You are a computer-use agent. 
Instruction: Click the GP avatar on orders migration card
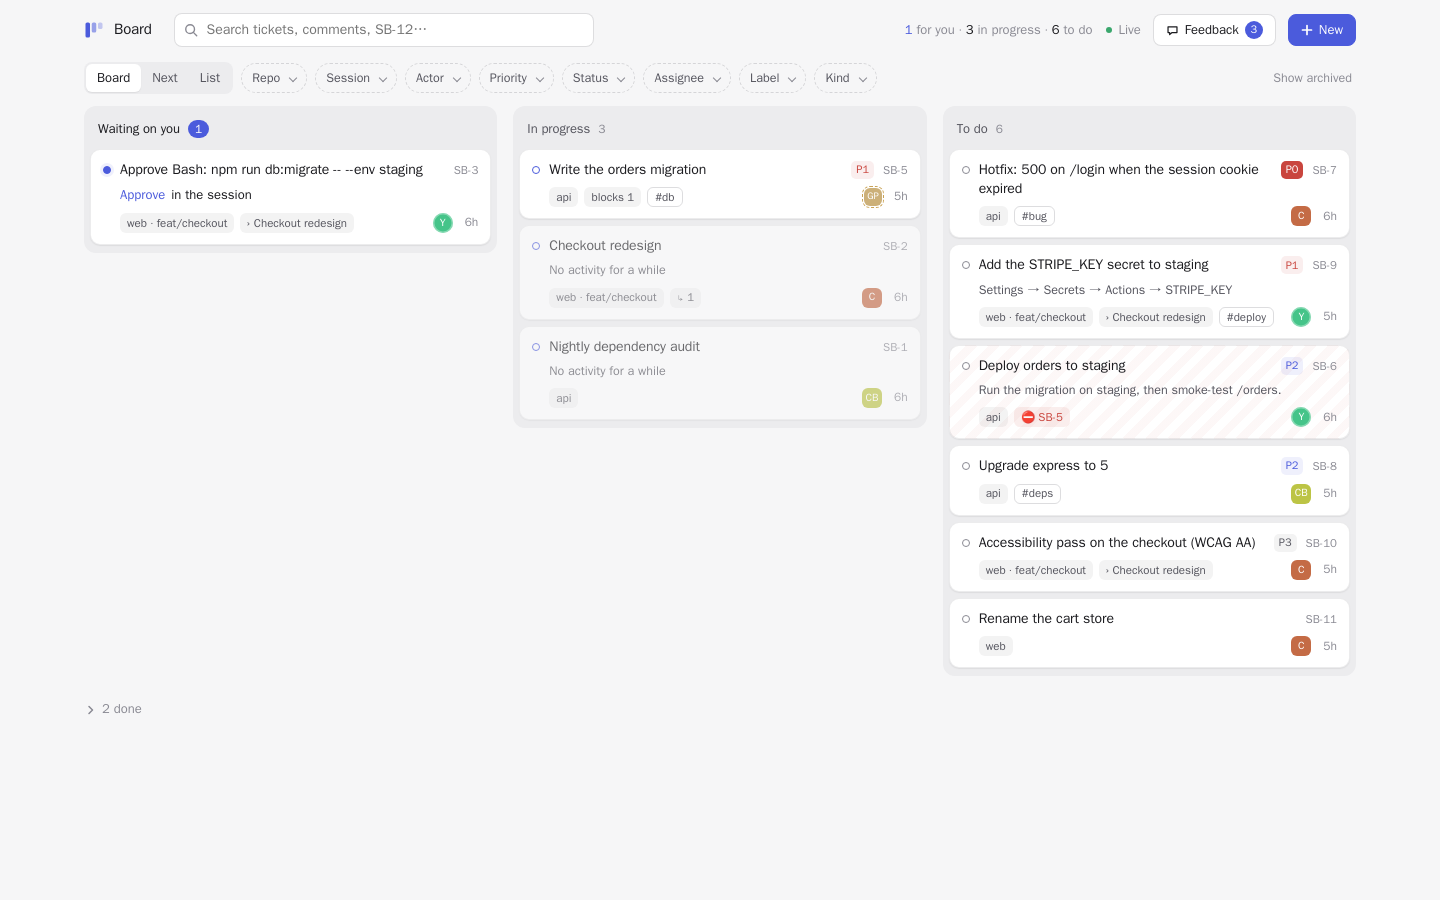(x=873, y=197)
